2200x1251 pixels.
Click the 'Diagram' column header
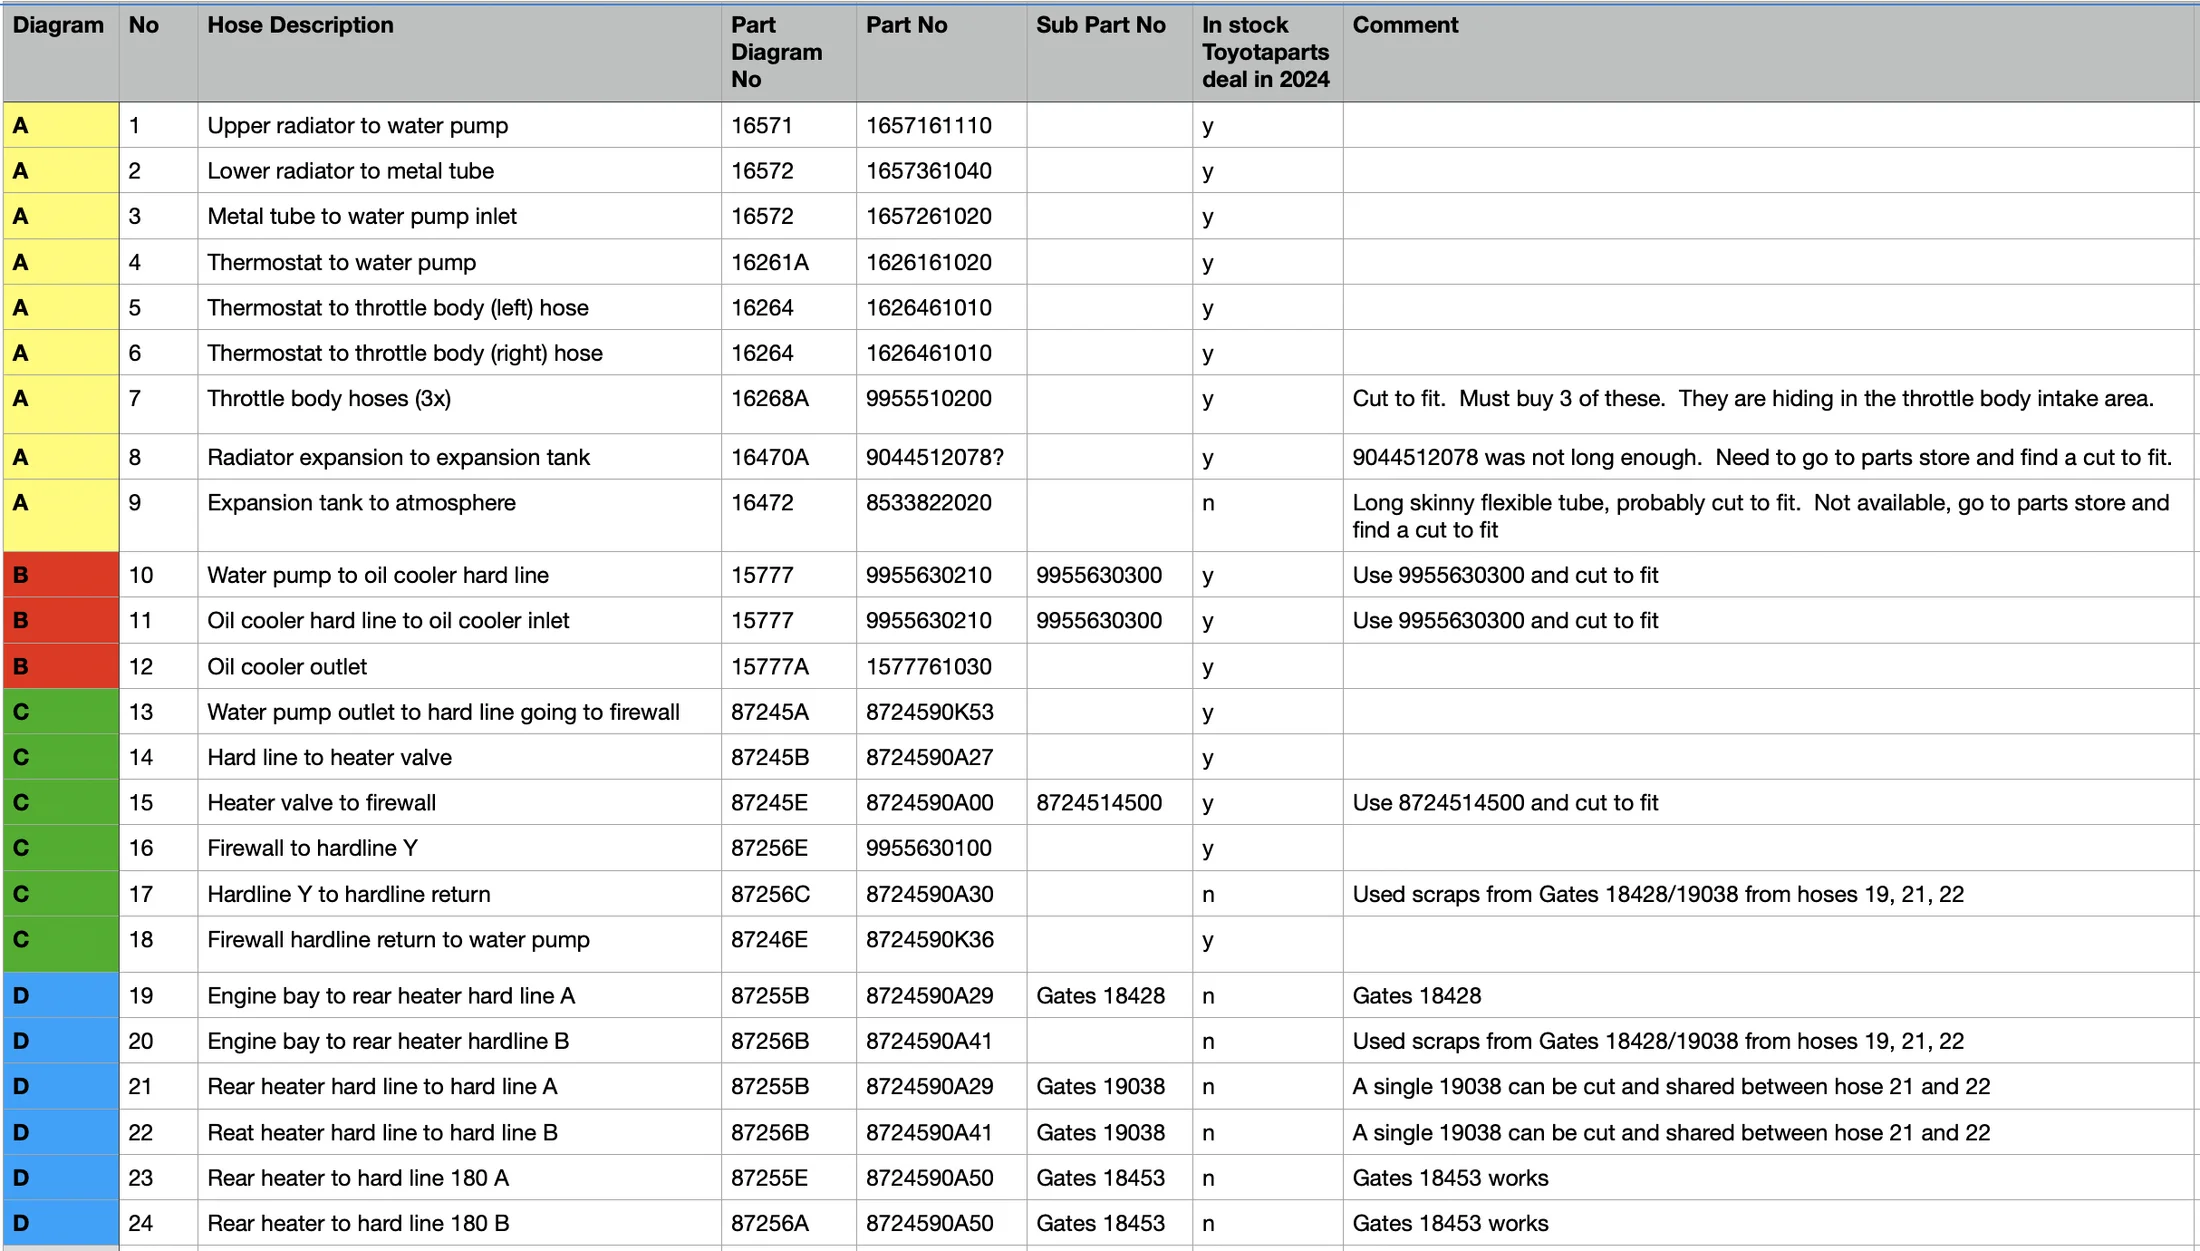click(59, 26)
